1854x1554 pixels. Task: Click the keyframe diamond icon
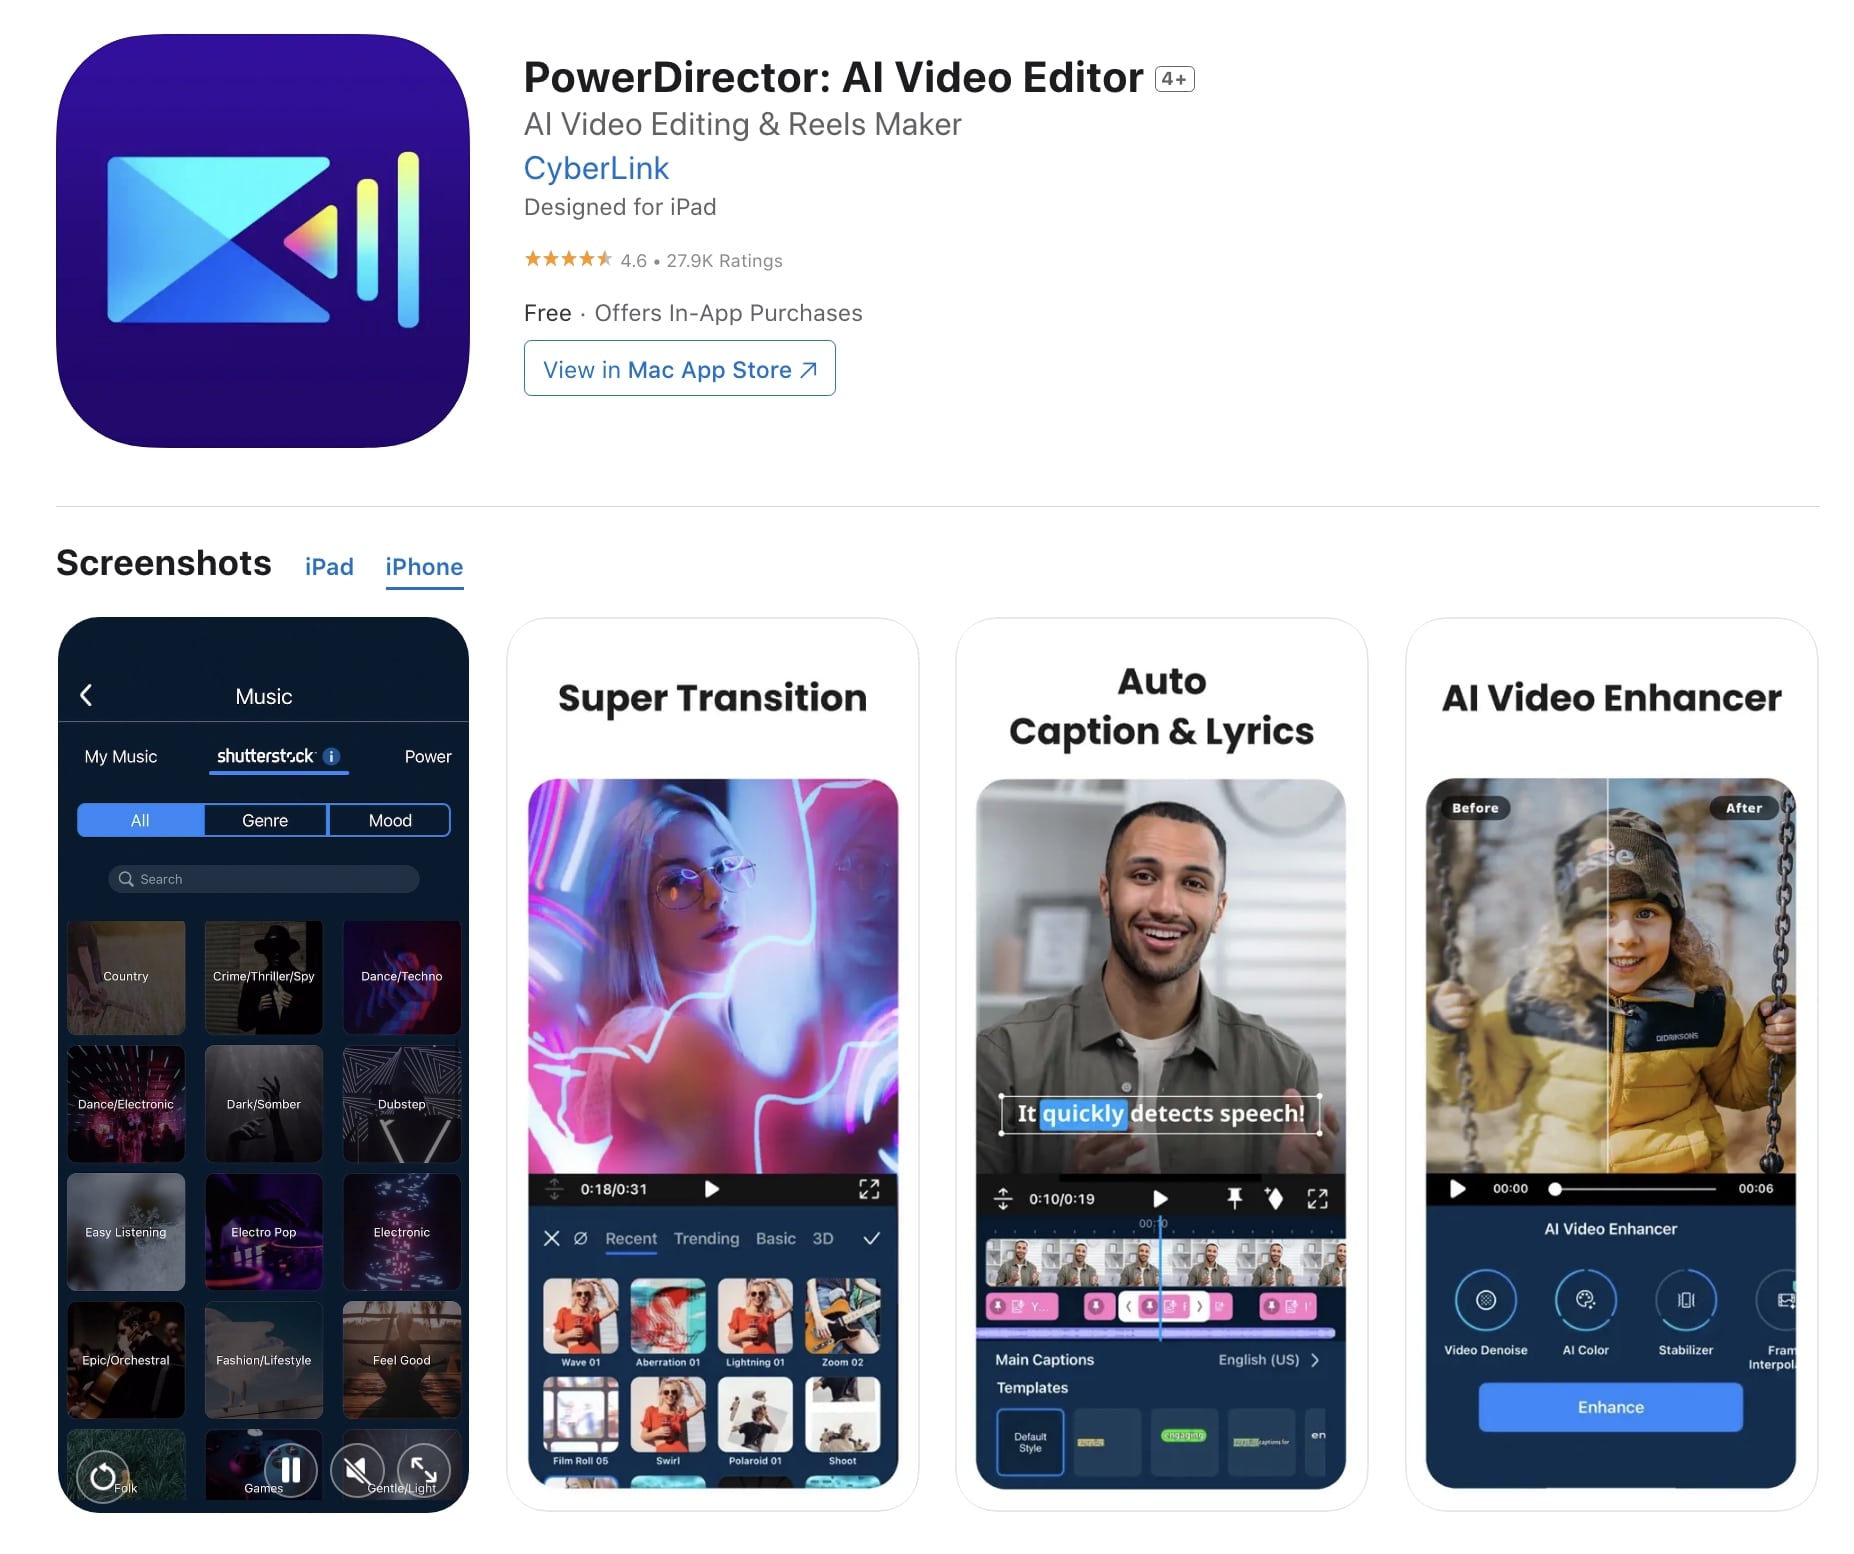pos(1274,1198)
